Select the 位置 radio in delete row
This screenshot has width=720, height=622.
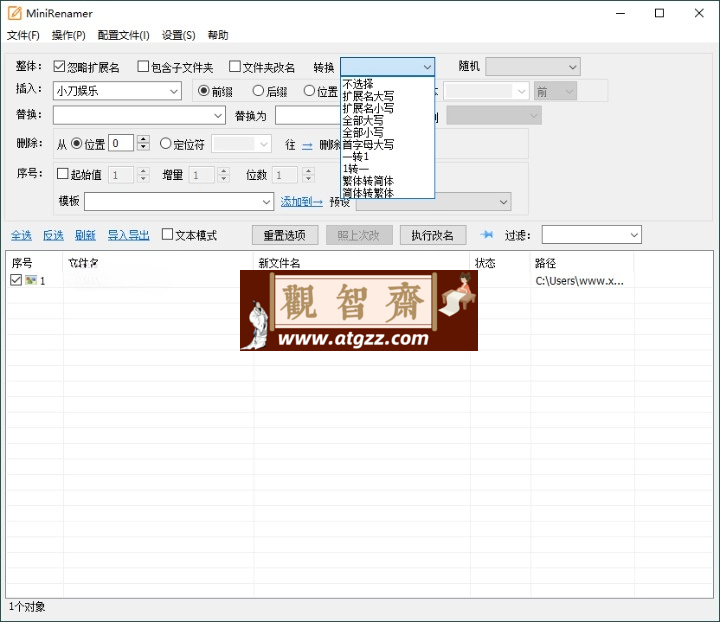click(x=77, y=144)
